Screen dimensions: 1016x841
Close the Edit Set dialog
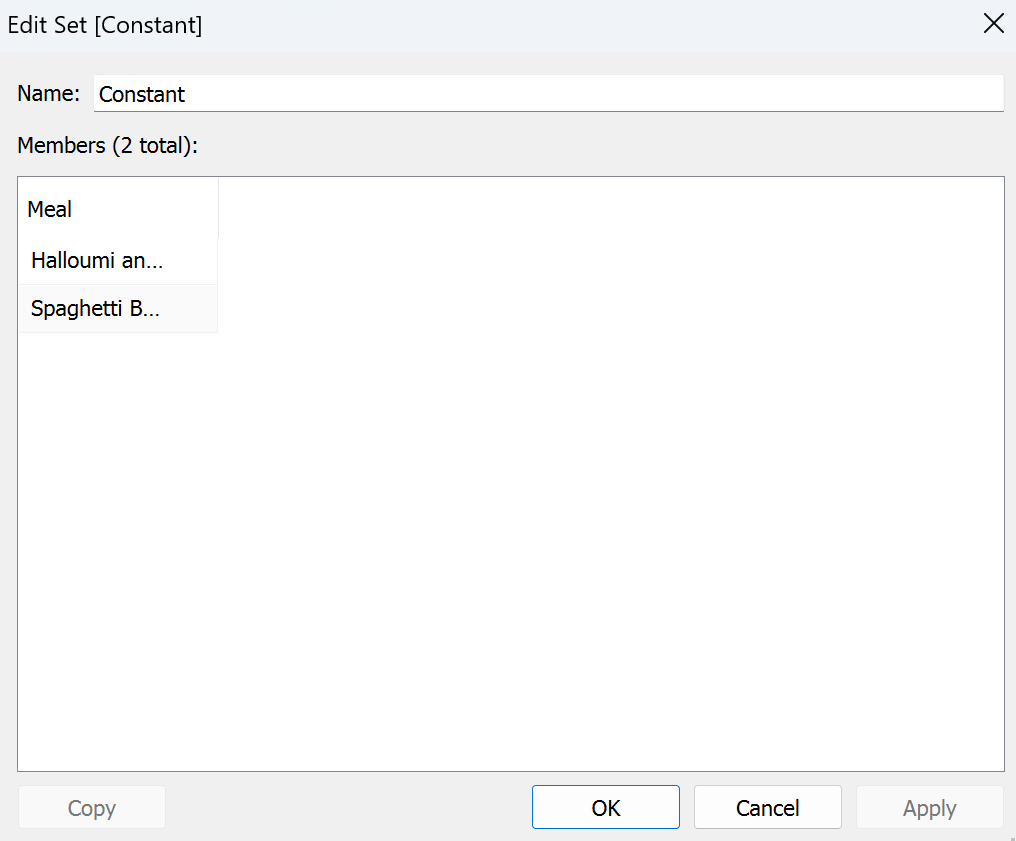(x=993, y=25)
